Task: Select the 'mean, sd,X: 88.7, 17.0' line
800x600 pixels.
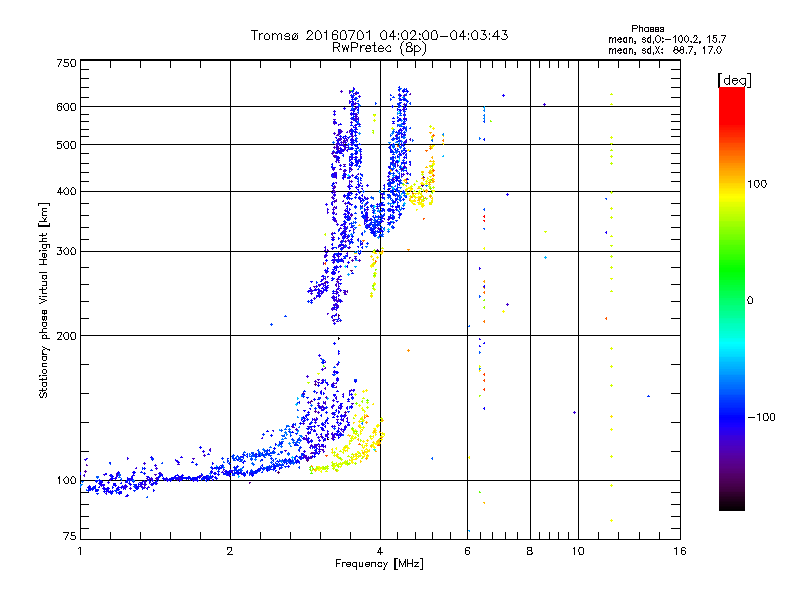Action: (665, 50)
